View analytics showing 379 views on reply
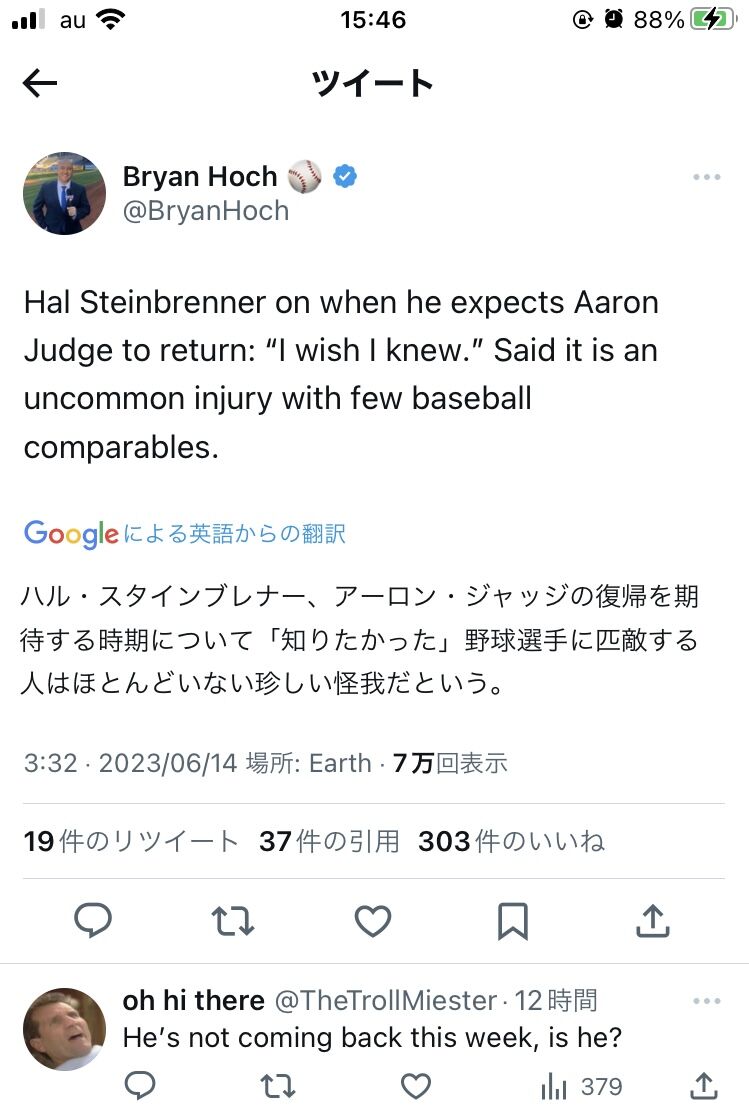The image size is (749, 1112). coord(582,1086)
